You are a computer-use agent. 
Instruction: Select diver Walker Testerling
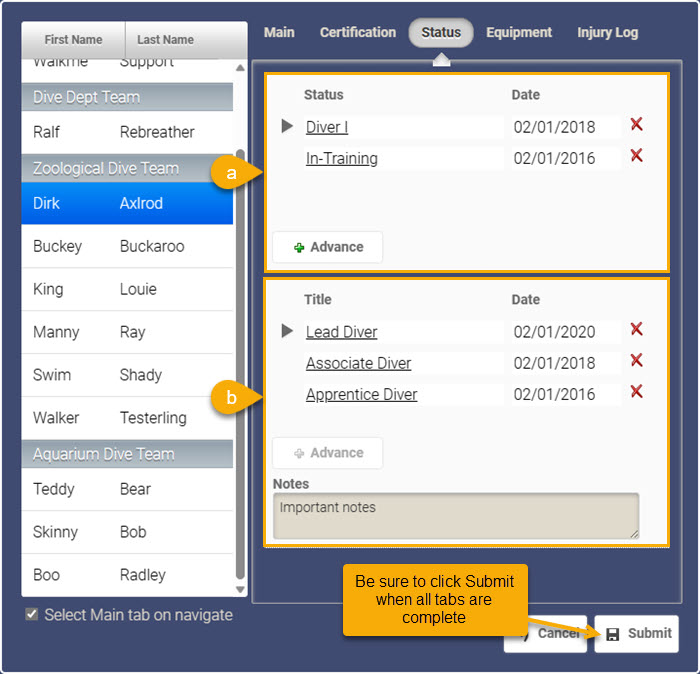point(127,418)
